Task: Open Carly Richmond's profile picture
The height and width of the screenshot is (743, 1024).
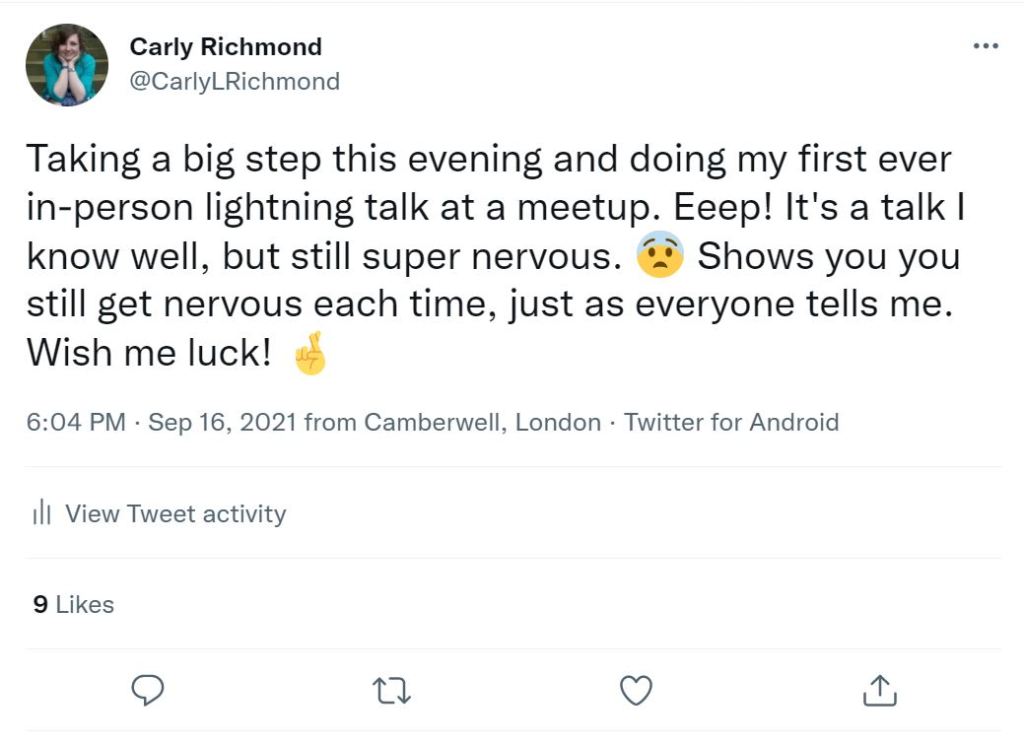Action: (66, 65)
